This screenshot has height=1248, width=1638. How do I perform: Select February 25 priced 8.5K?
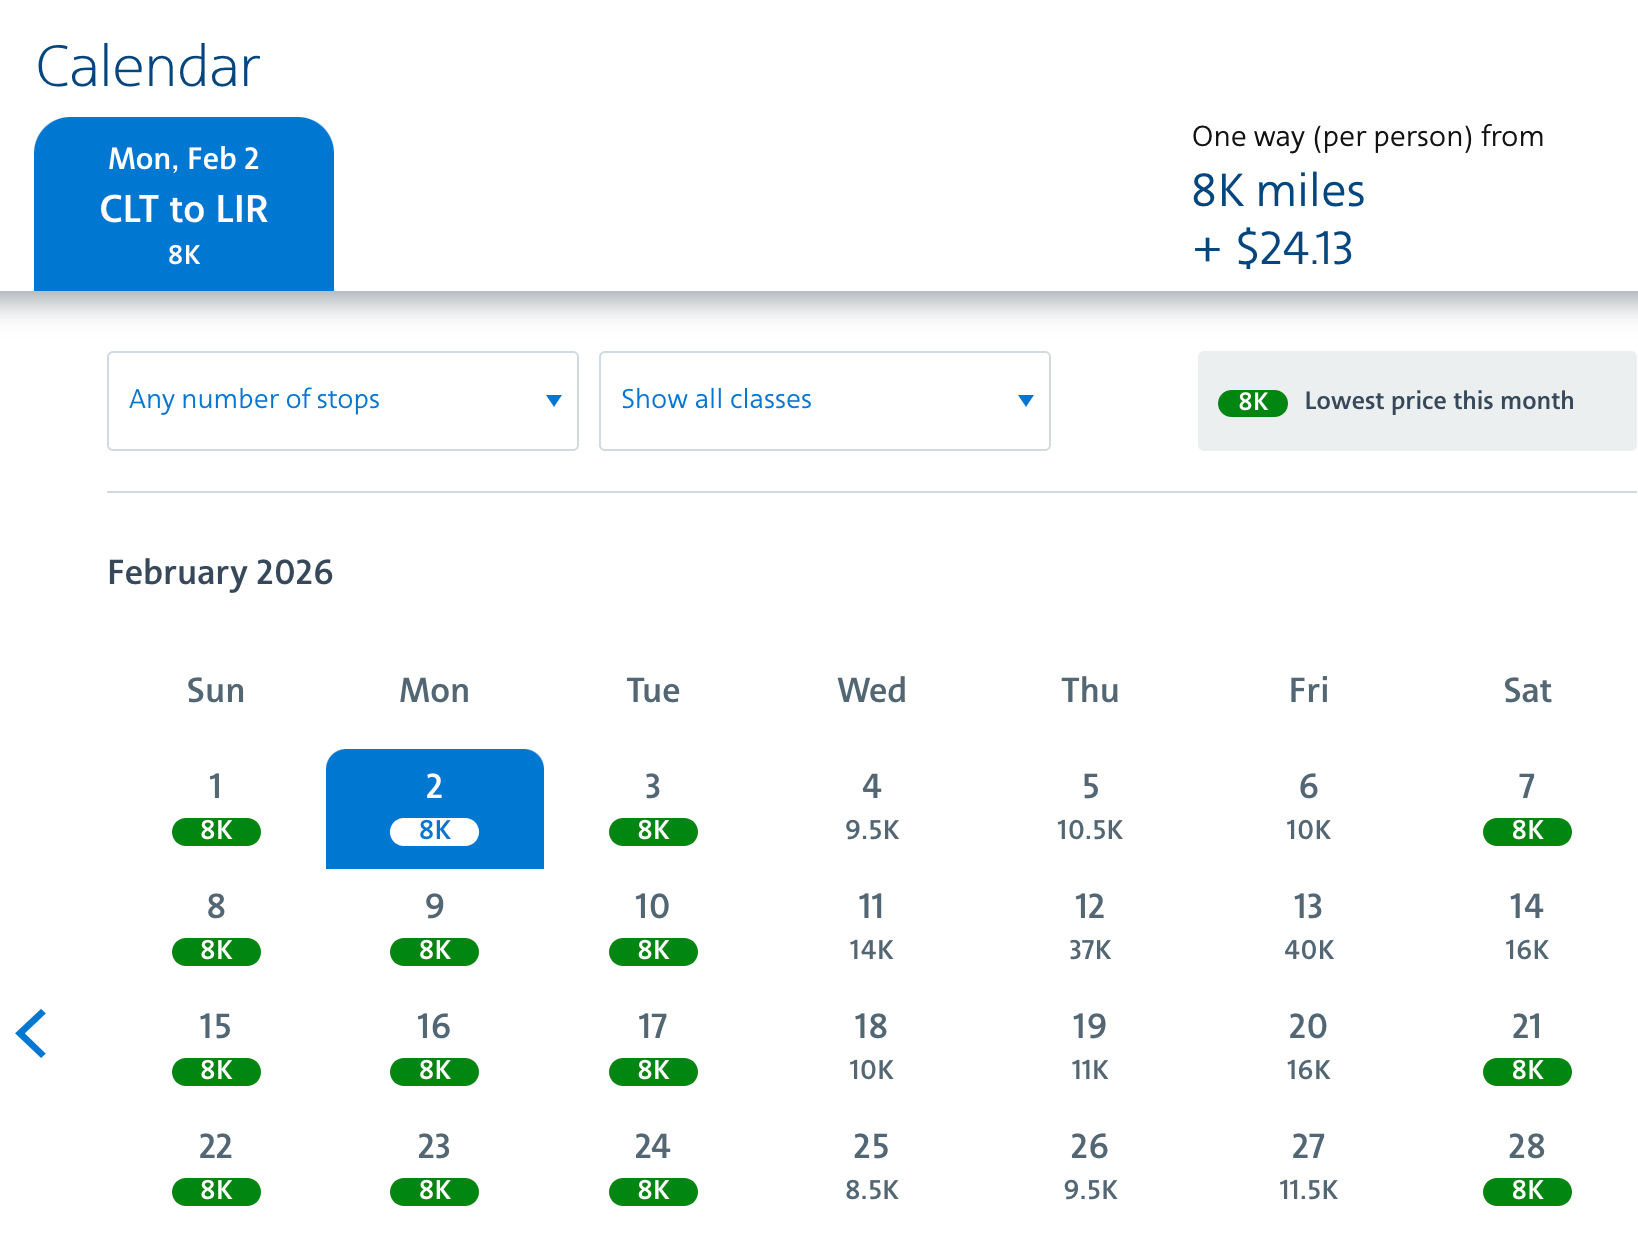871,1168
